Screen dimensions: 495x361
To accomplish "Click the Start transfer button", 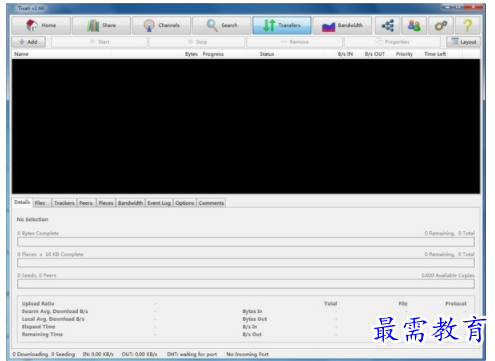I will [x=99, y=42].
